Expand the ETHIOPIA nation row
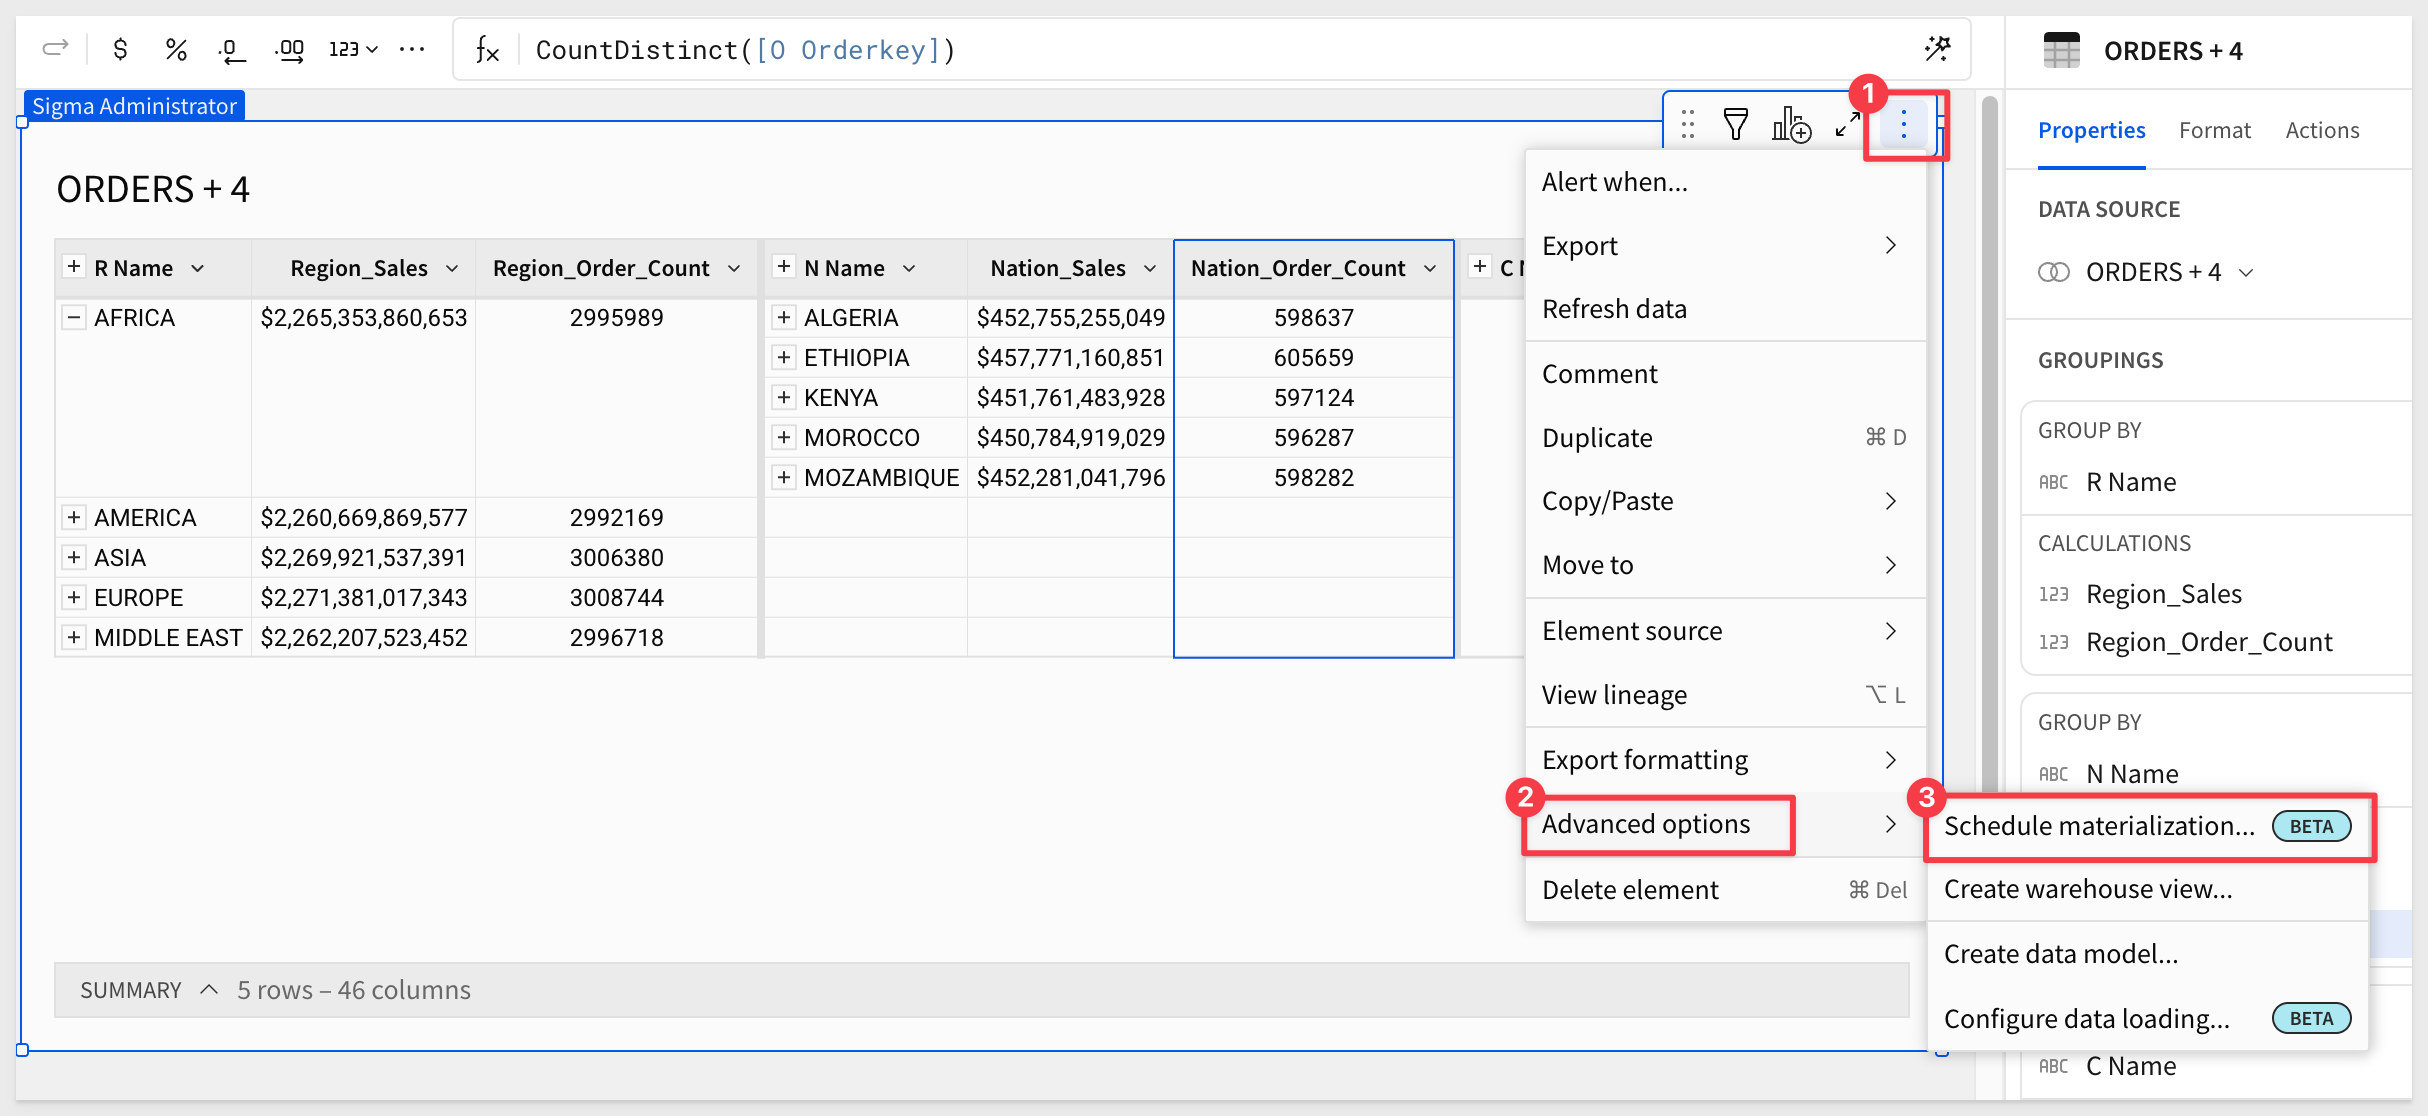Image resolution: width=2428 pixels, height=1116 pixels. coord(784,357)
